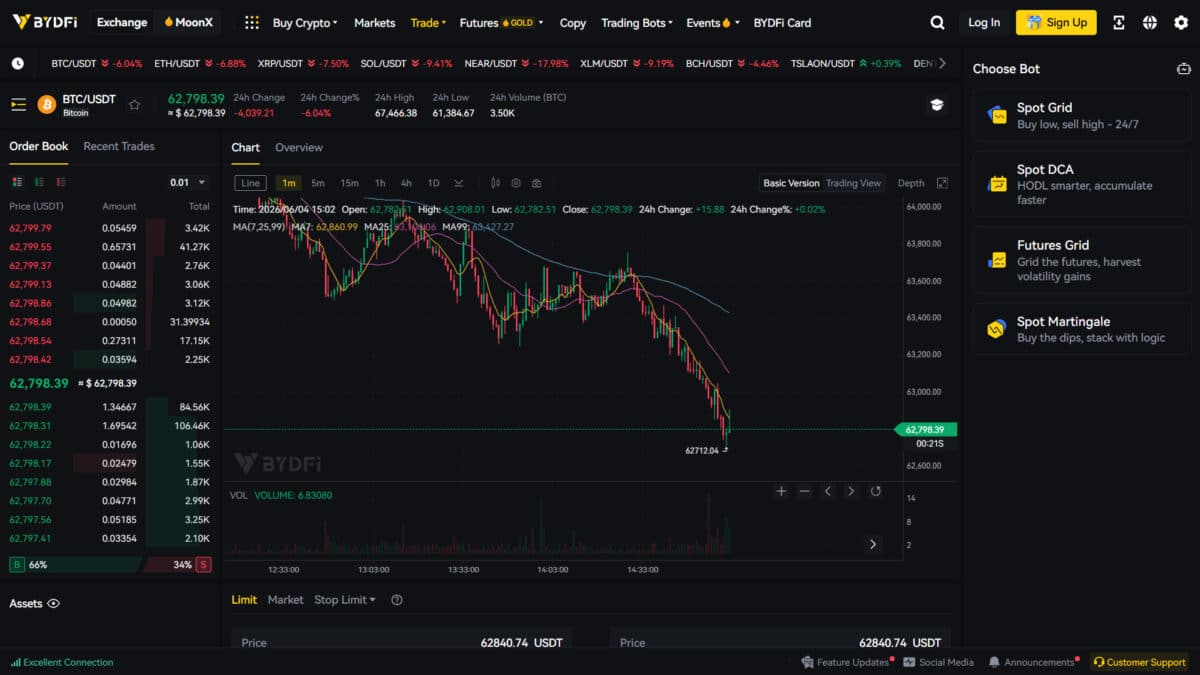The width and height of the screenshot is (1200, 675).
Task: Expand more chart intervals arrow
Action: [x=459, y=183]
